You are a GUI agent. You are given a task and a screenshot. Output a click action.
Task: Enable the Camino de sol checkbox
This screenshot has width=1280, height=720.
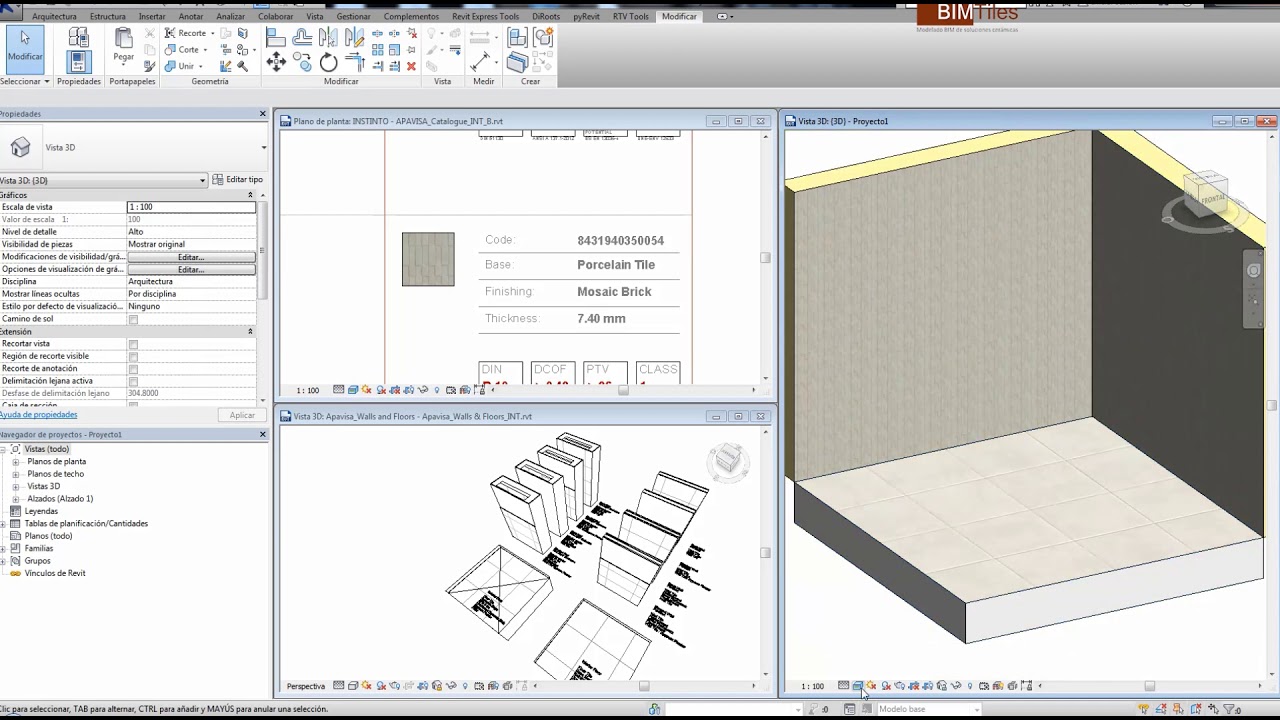click(133, 320)
